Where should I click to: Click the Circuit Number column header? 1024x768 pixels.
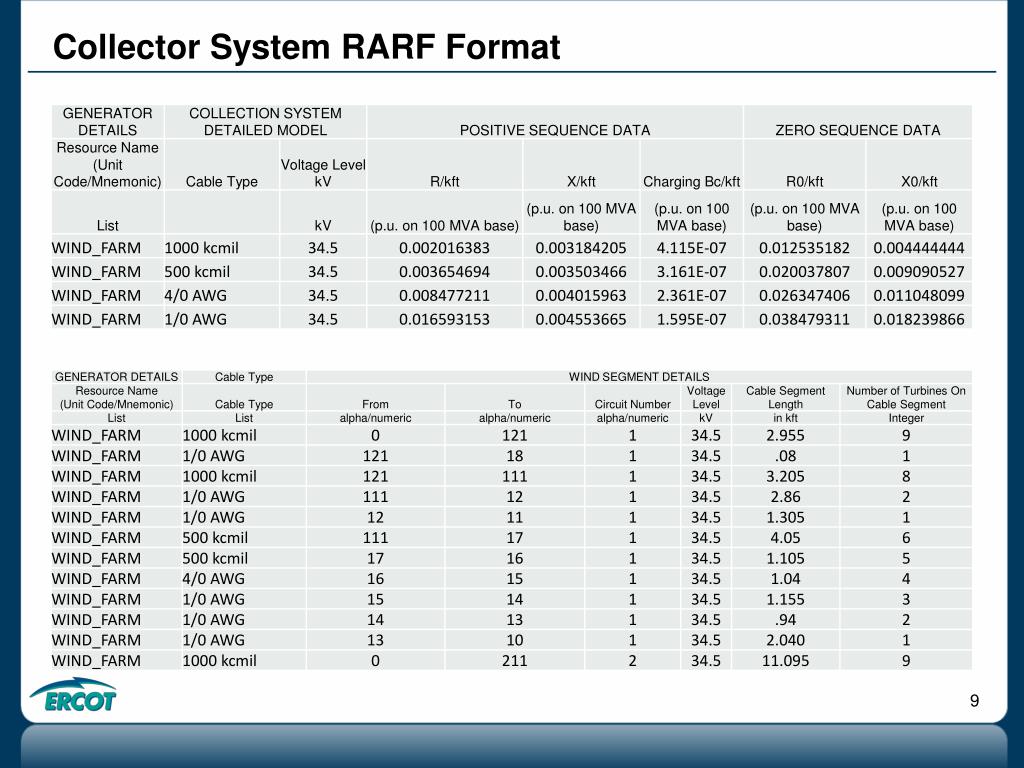[632, 404]
